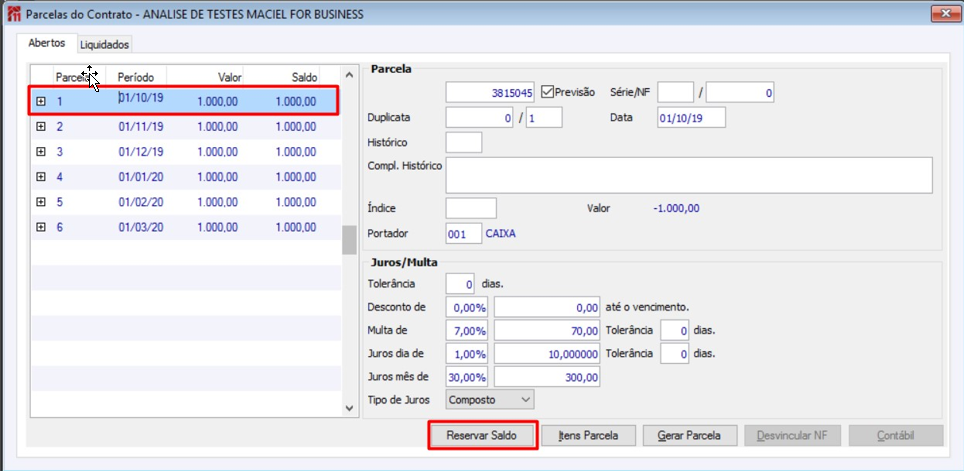This screenshot has height=471, width=964.
Task: Click the Saldo value of parcela 6
Action: click(296, 228)
